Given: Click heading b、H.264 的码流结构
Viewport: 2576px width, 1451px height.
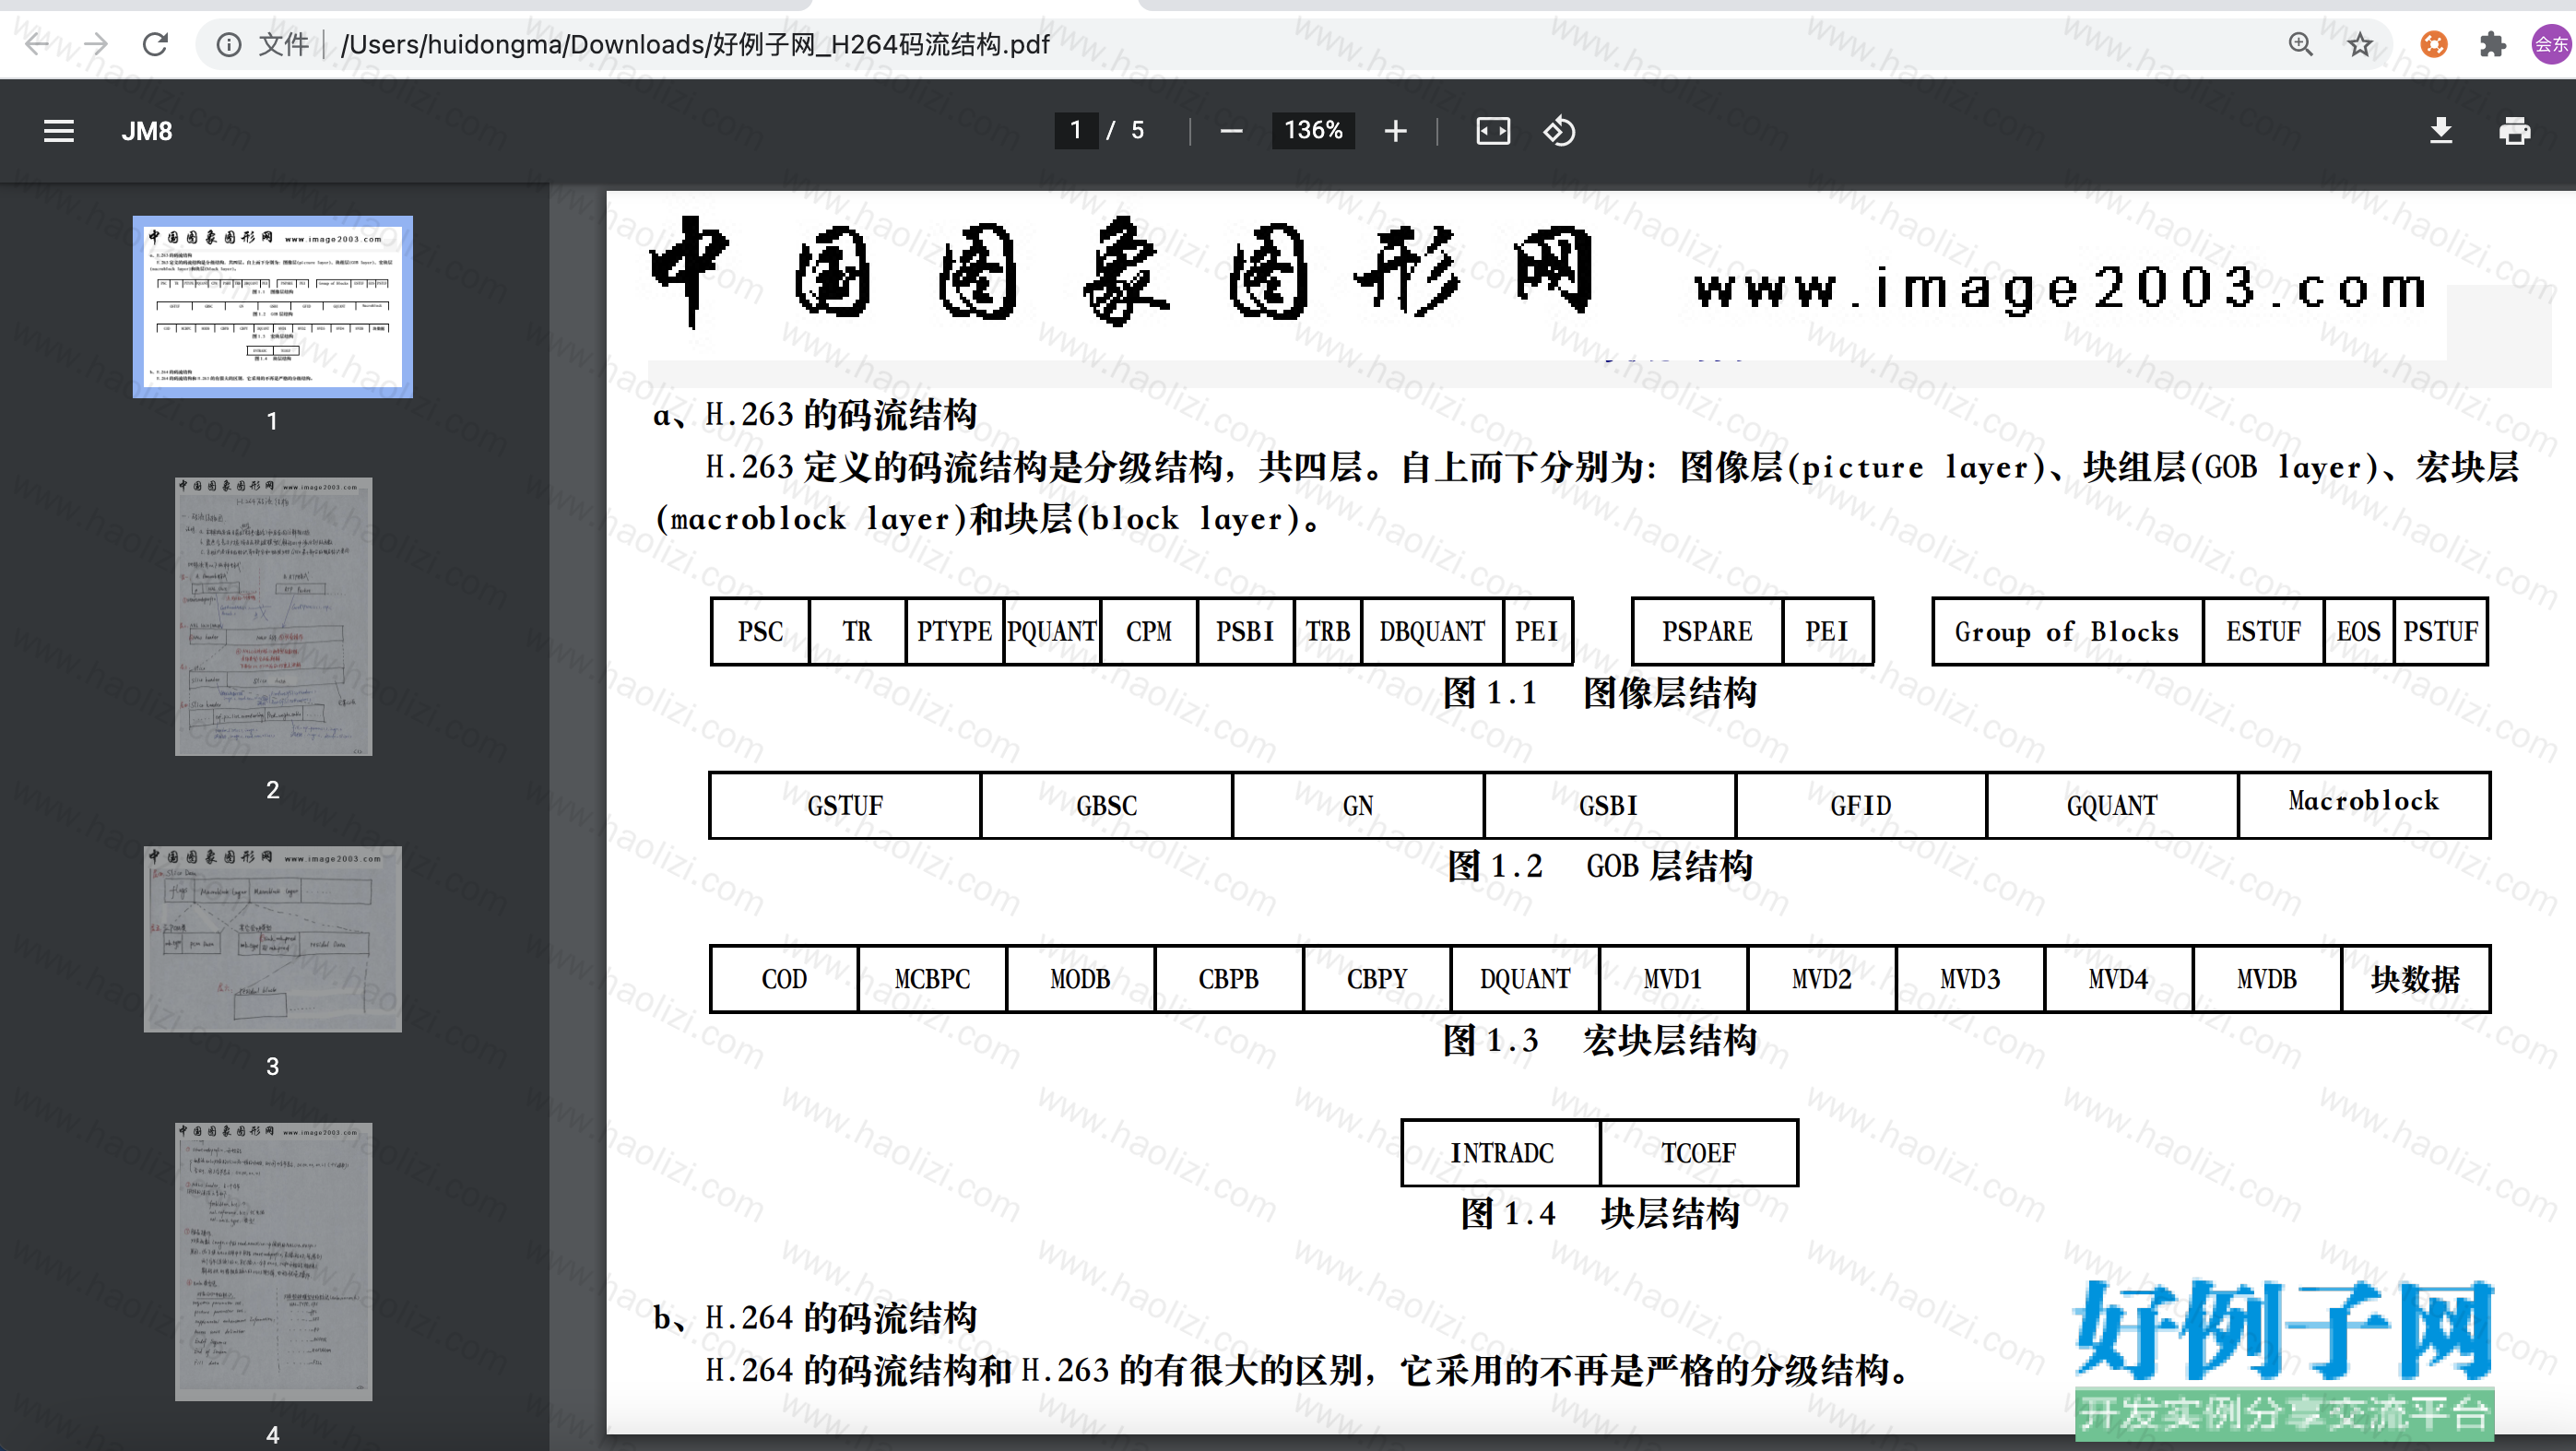Looking at the screenshot, I should coord(815,1318).
